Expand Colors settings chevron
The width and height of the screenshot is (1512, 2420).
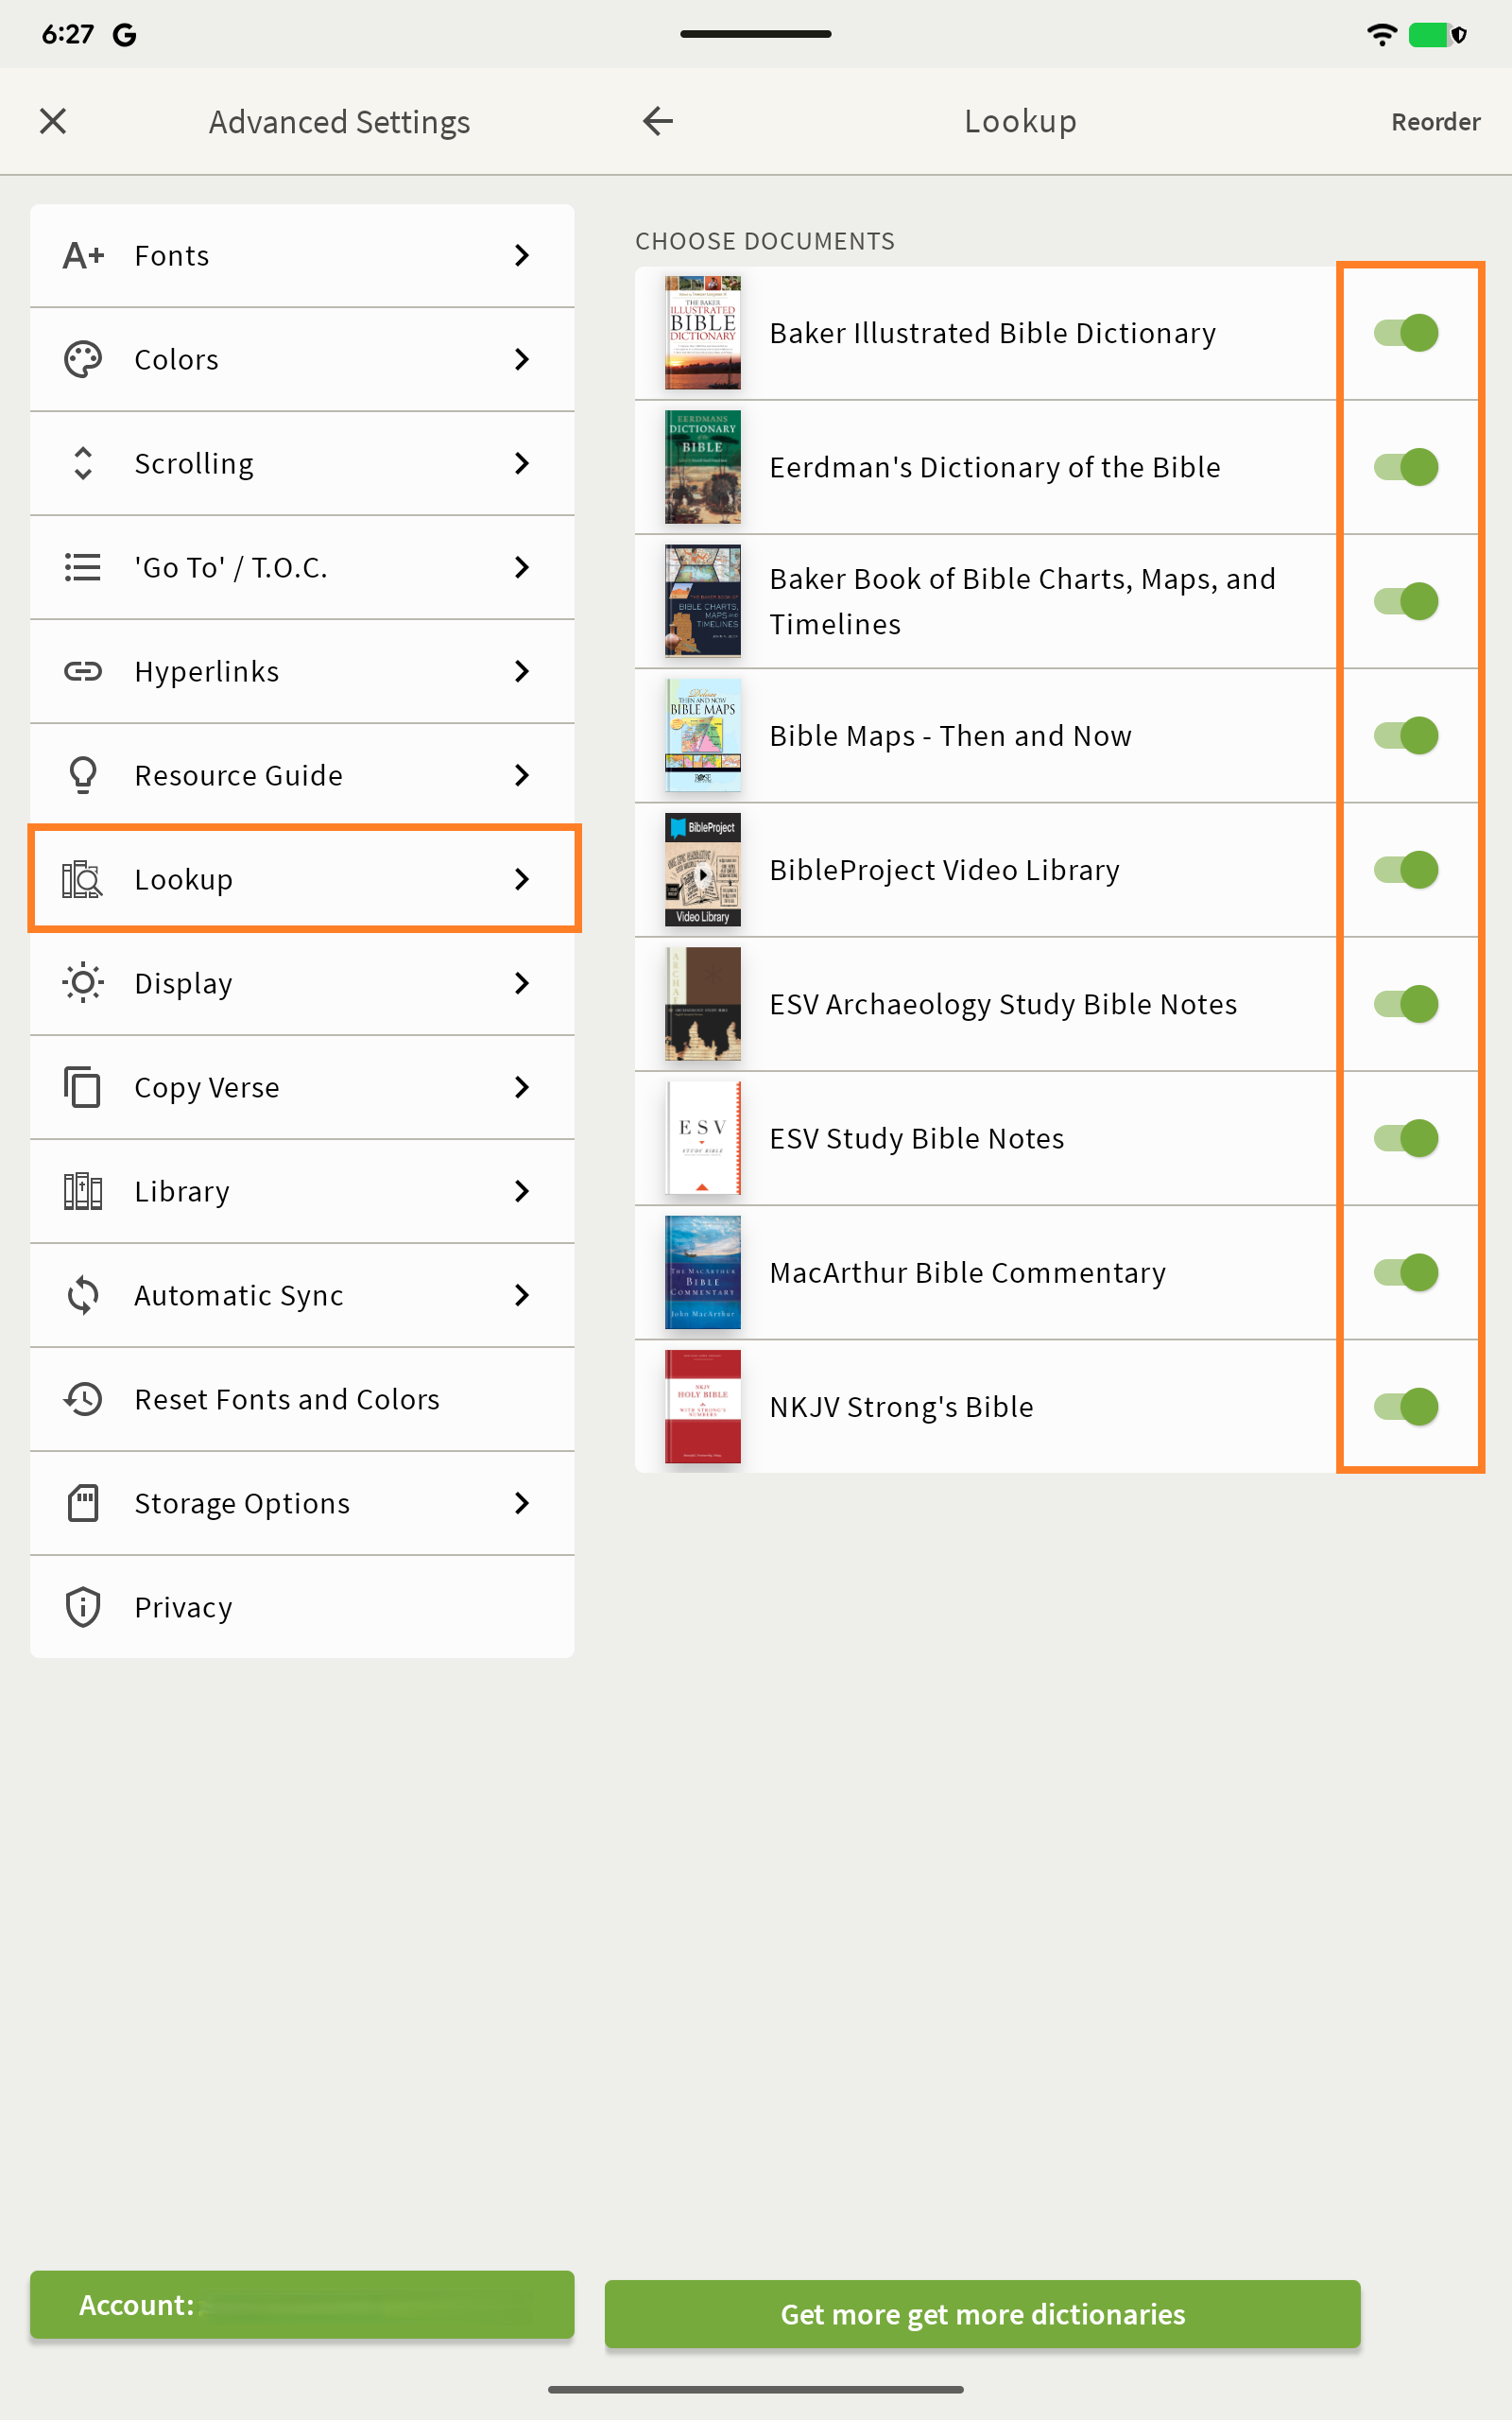pos(522,360)
